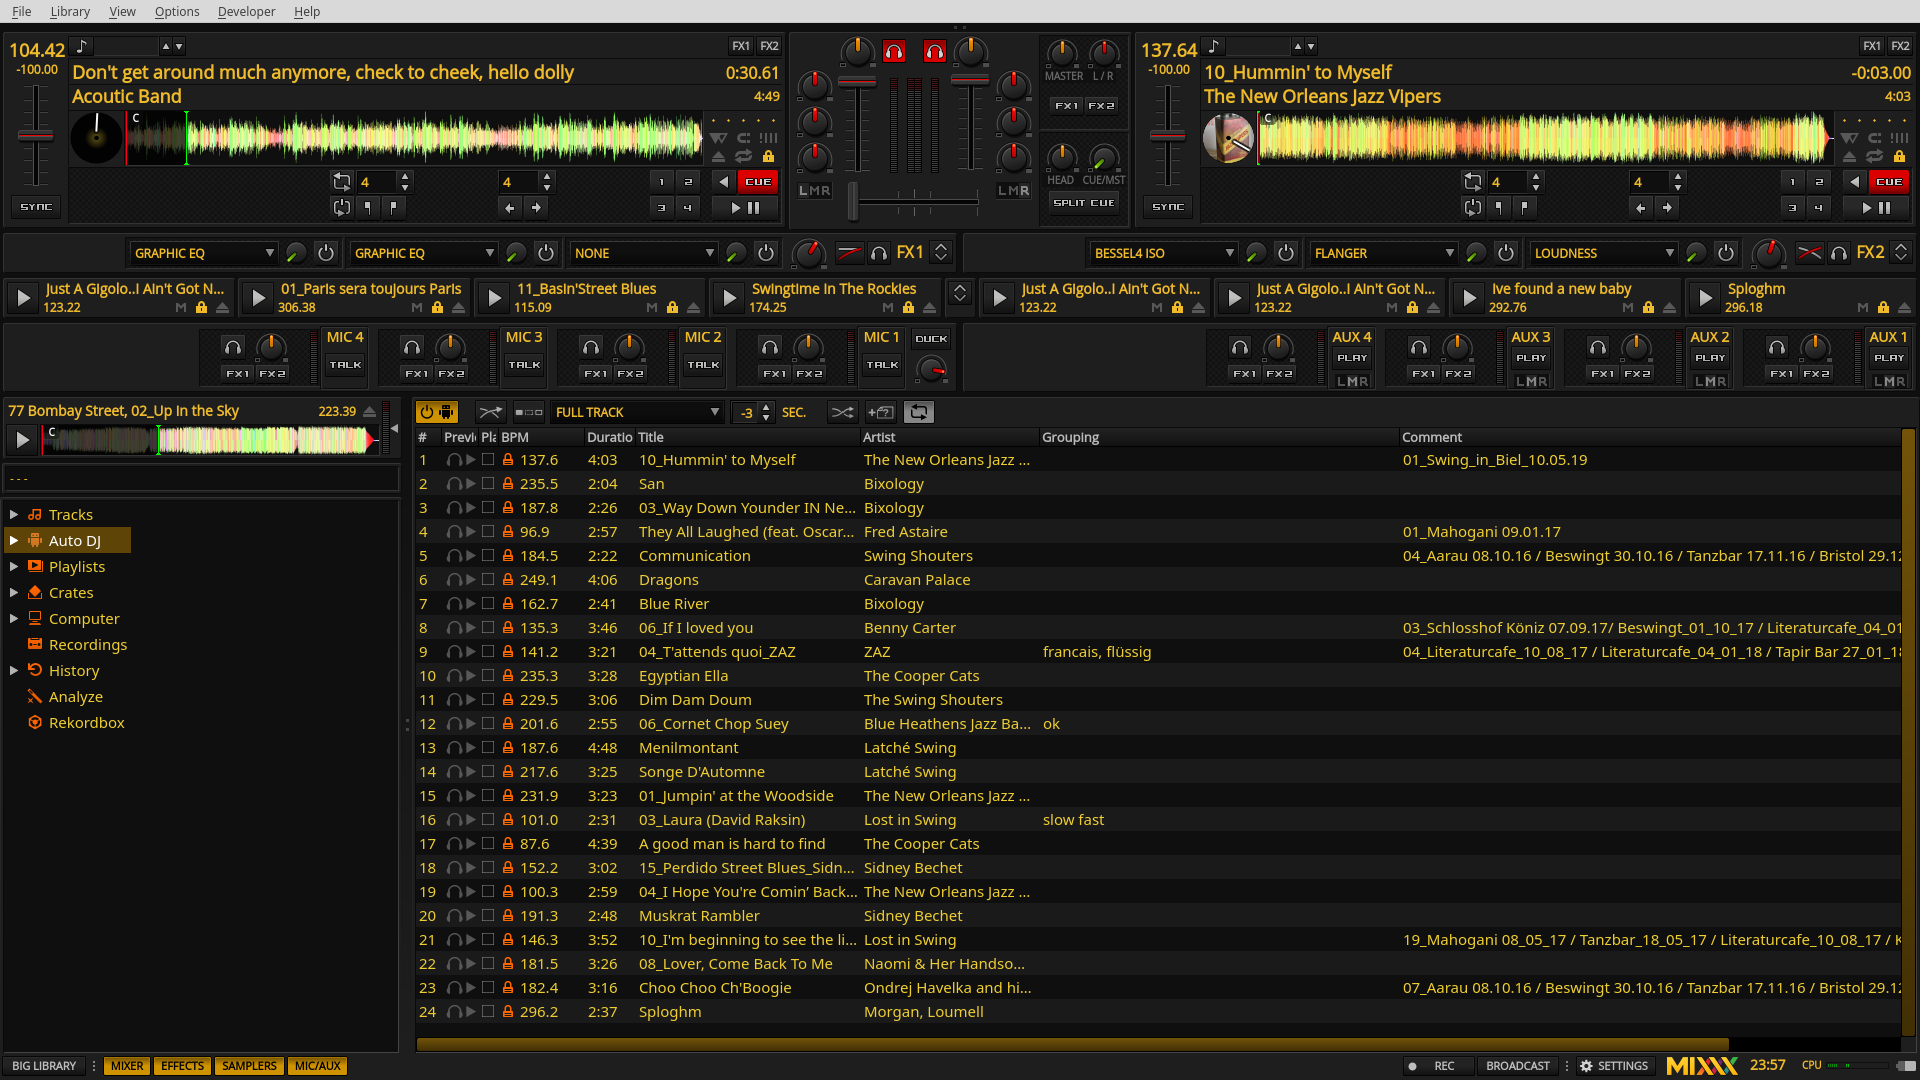Tick the played checkbox for track San
Image resolution: width=1920 pixels, height=1080 pixels.
pos(488,484)
